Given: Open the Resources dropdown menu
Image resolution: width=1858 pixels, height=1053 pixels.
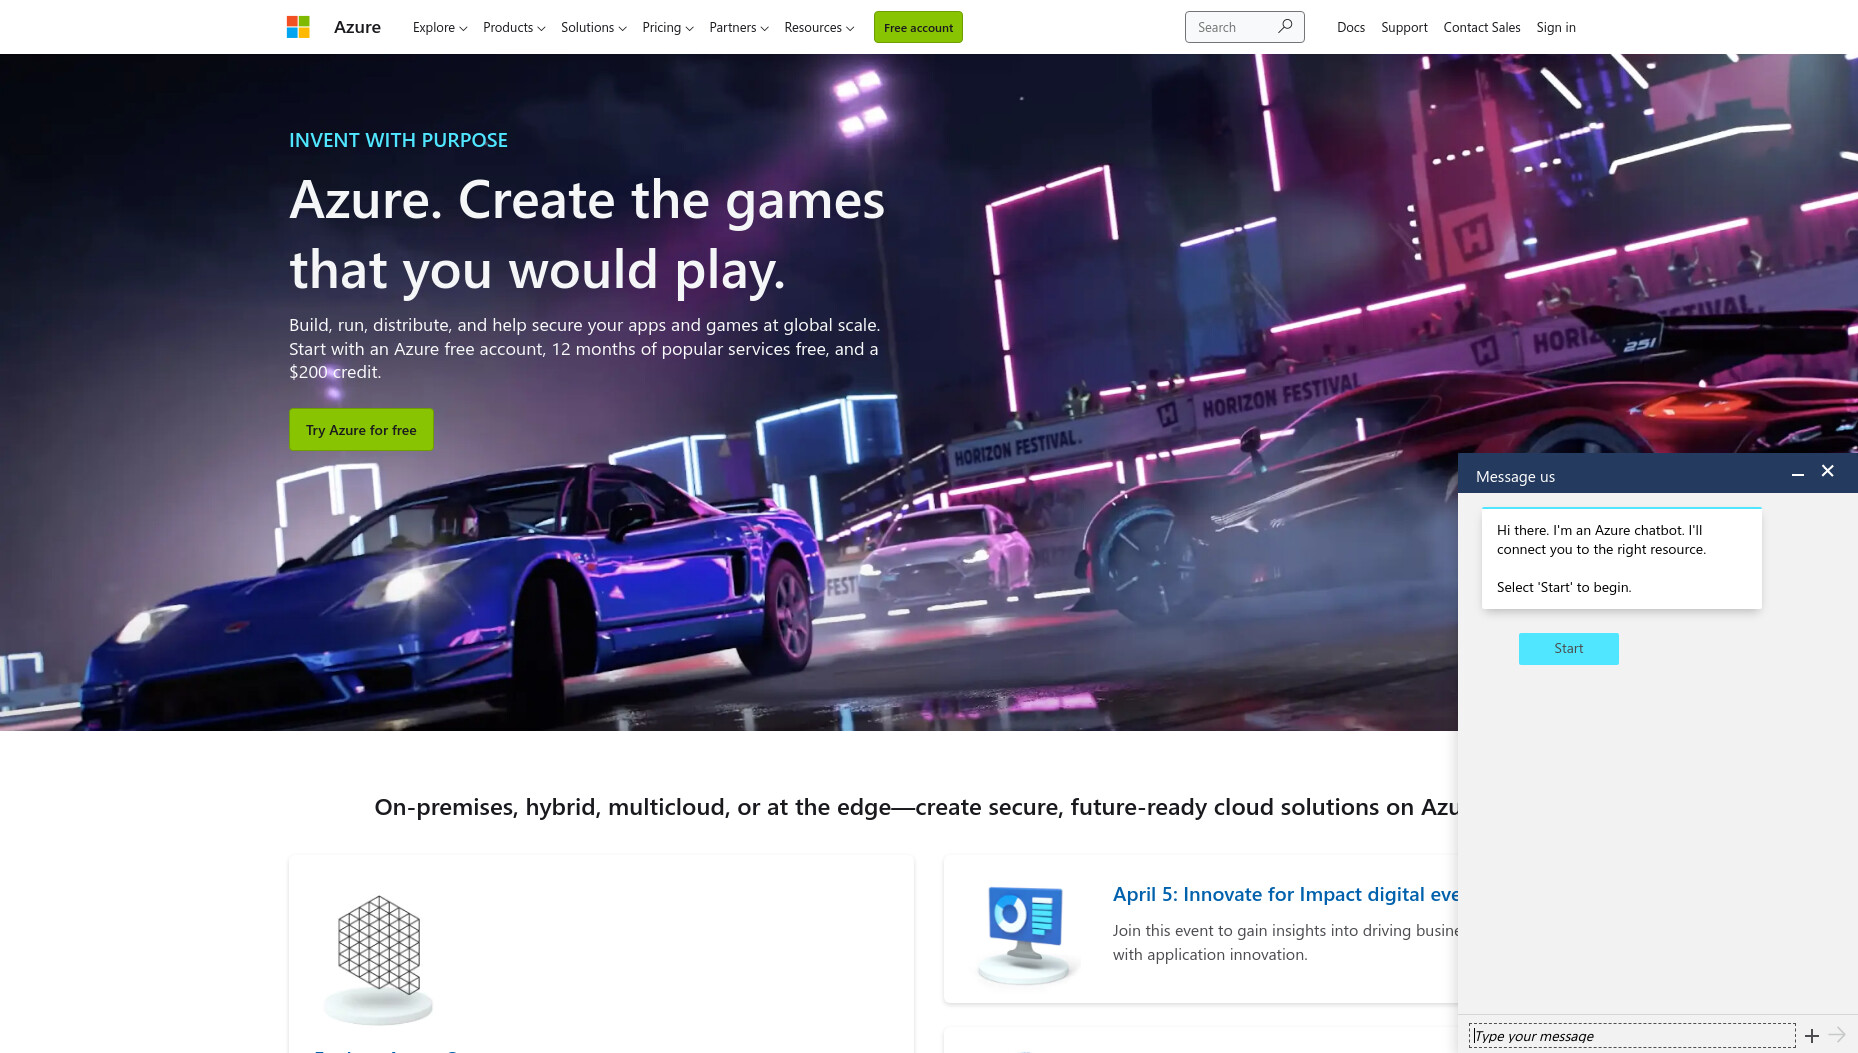Looking at the screenshot, I should click(x=819, y=27).
